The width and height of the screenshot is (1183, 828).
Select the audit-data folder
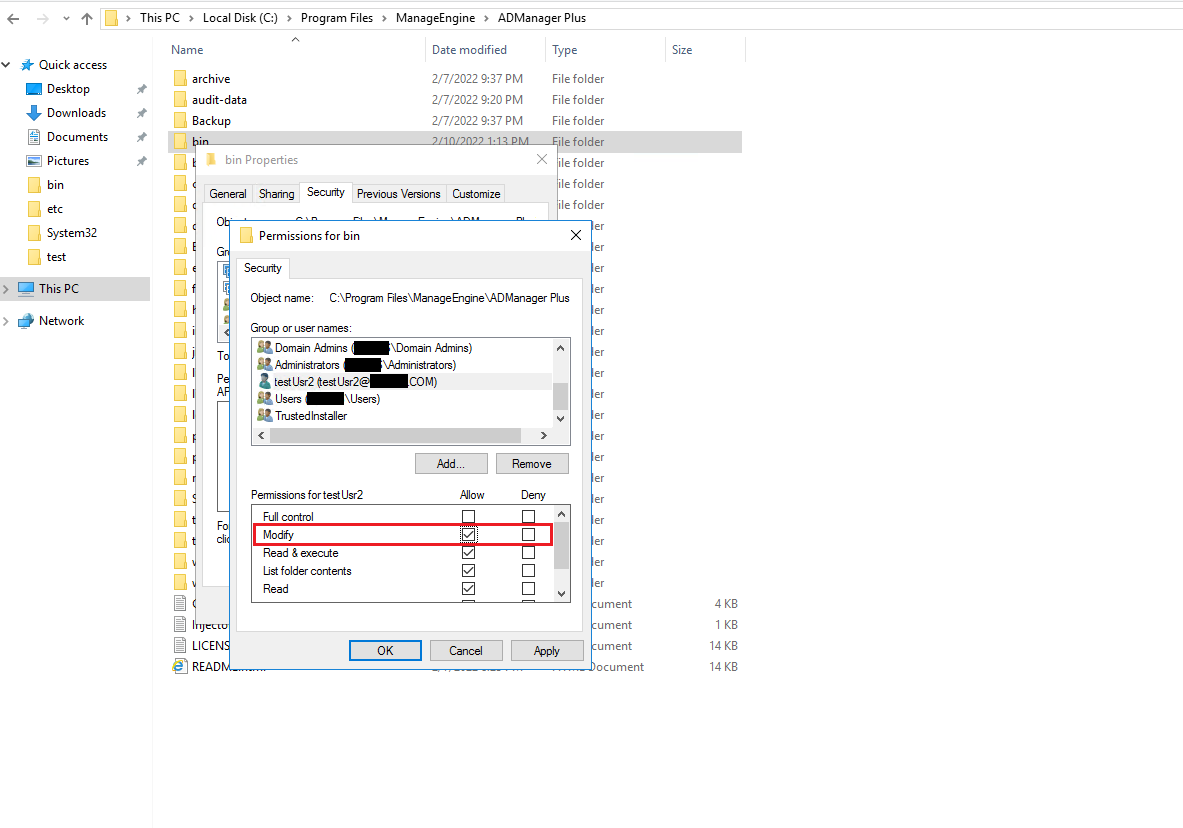coord(219,100)
